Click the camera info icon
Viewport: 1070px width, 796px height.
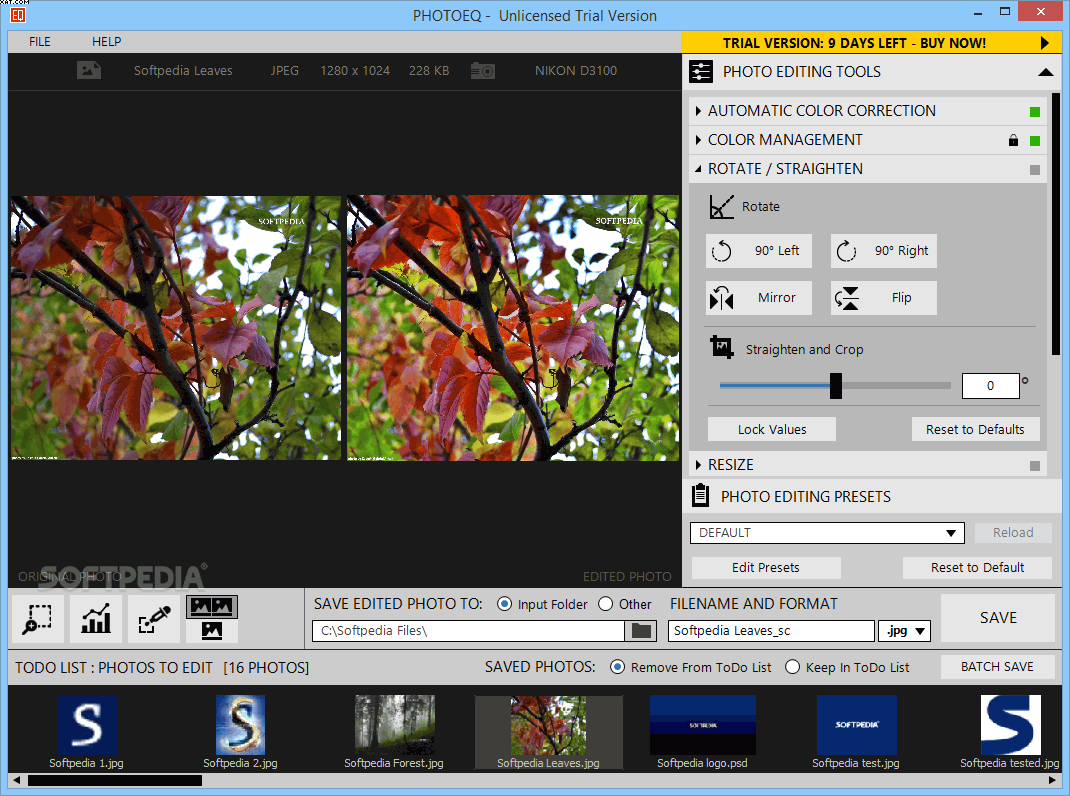tap(482, 70)
